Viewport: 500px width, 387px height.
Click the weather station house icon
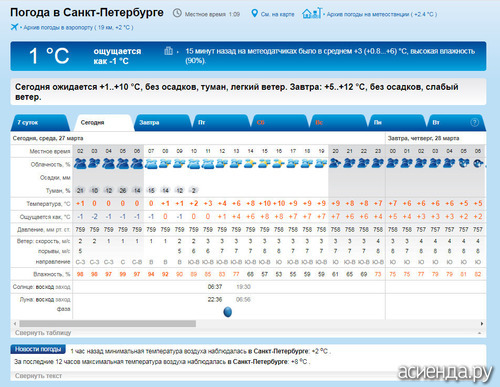coord(311,13)
